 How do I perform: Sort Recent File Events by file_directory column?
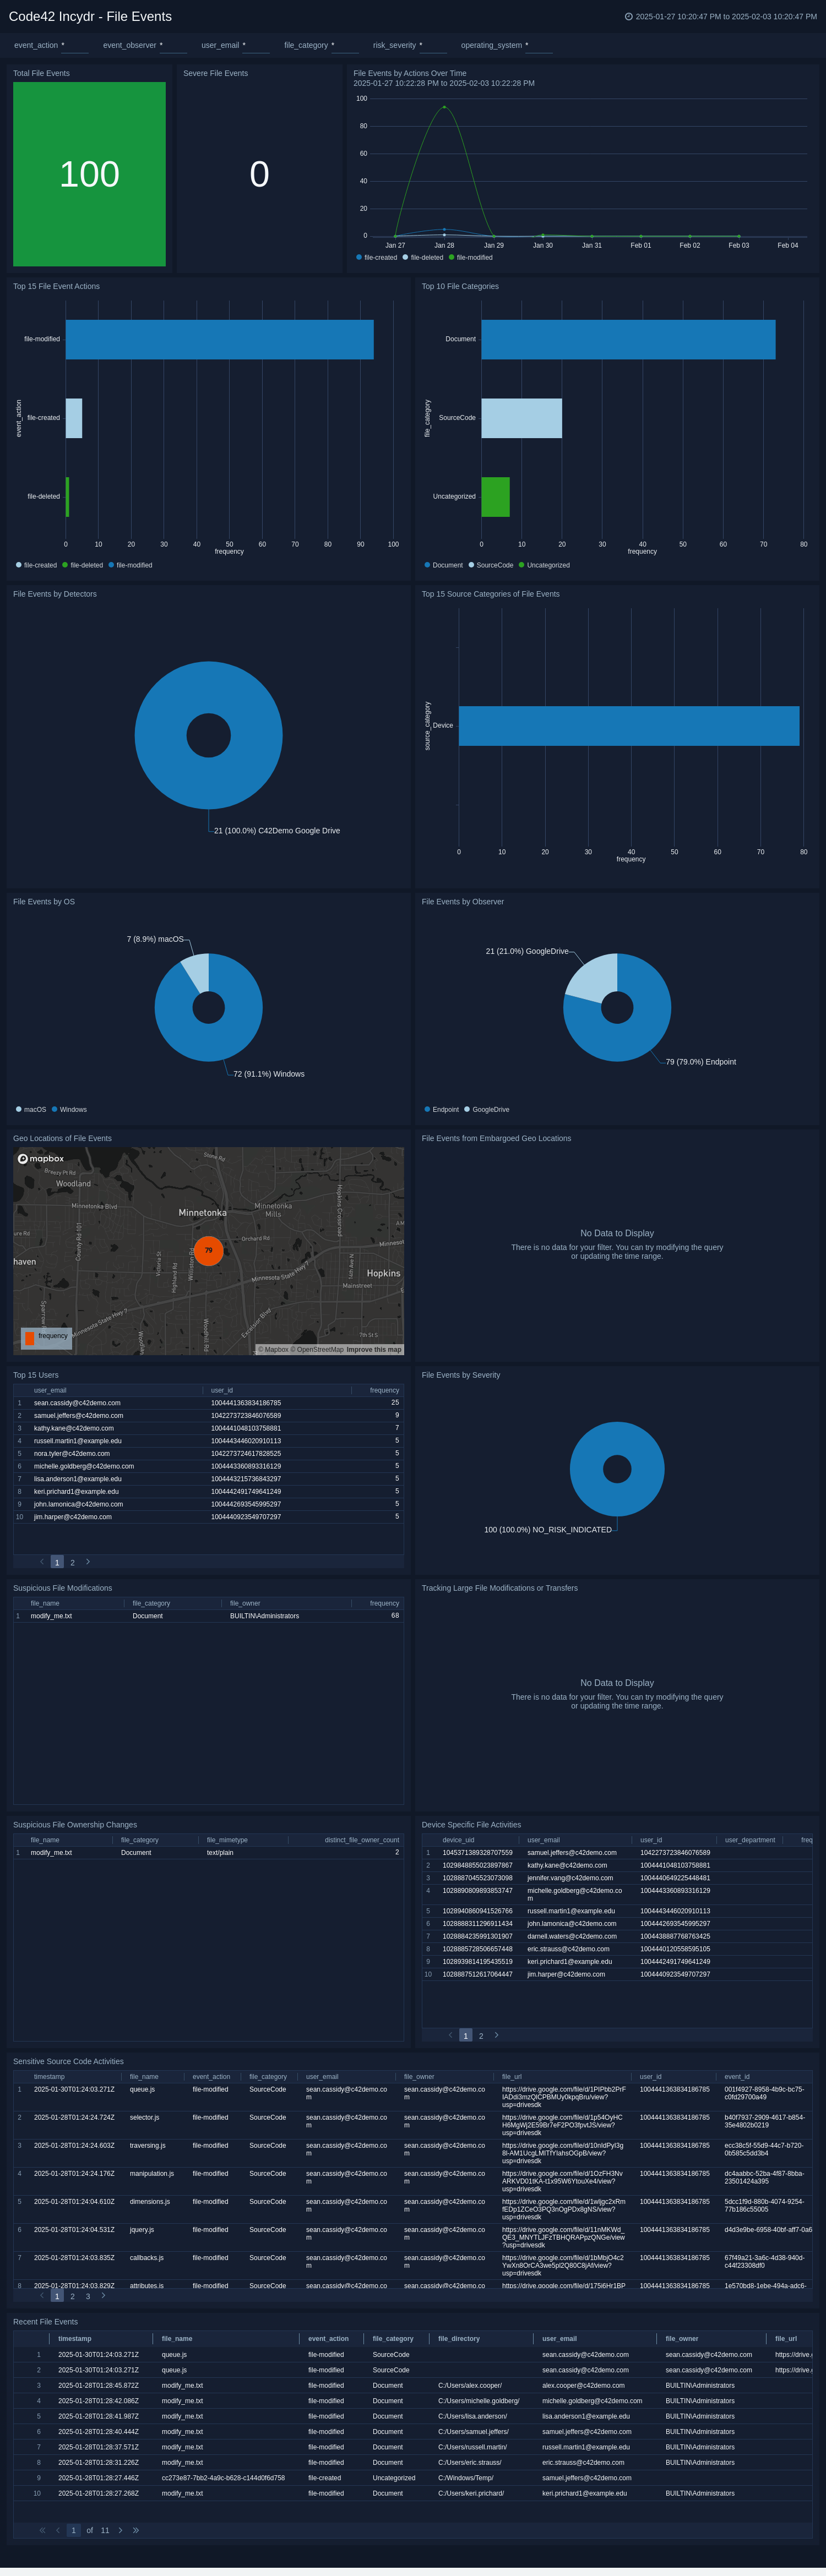459,2338
